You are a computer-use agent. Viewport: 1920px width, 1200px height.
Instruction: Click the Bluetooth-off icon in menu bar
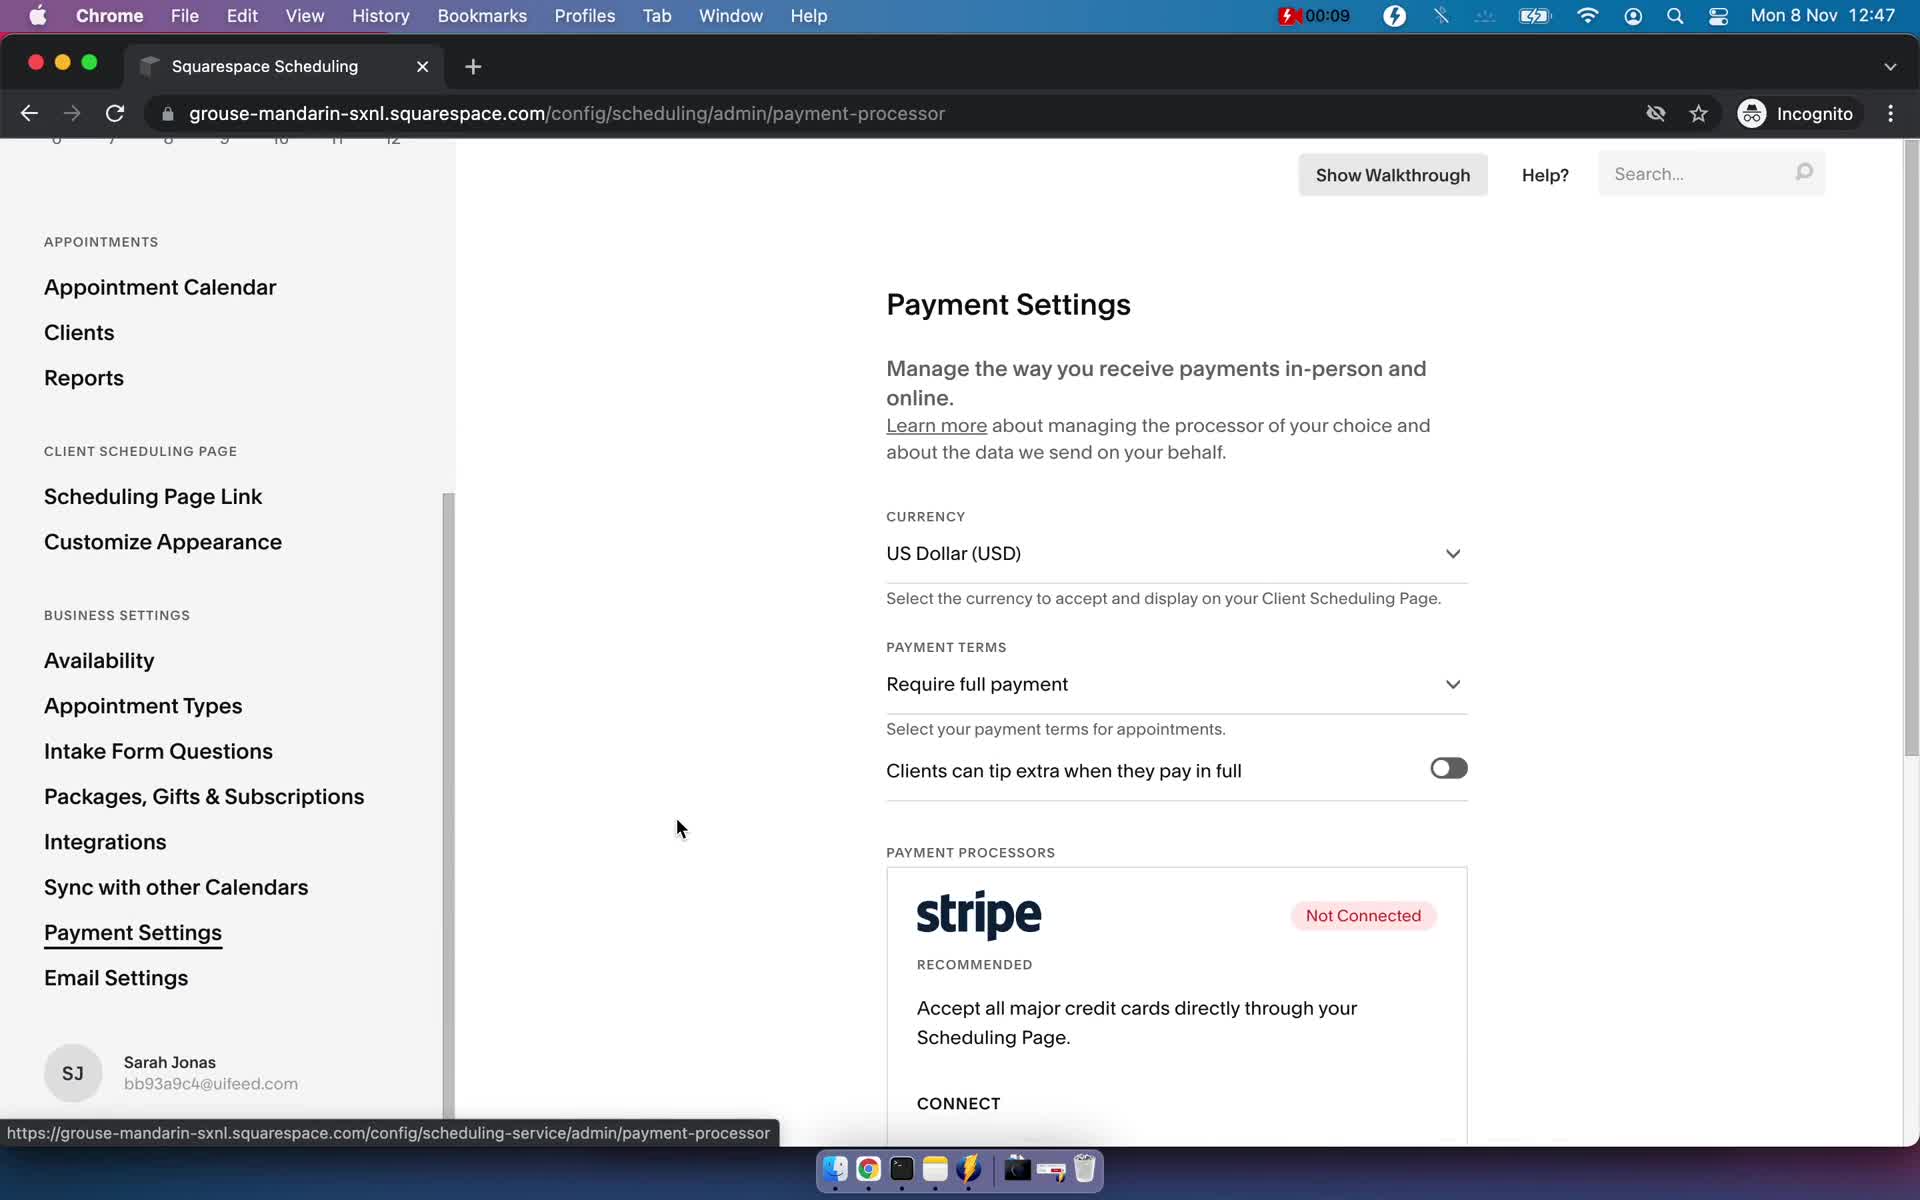click(x=1440, y=16)
